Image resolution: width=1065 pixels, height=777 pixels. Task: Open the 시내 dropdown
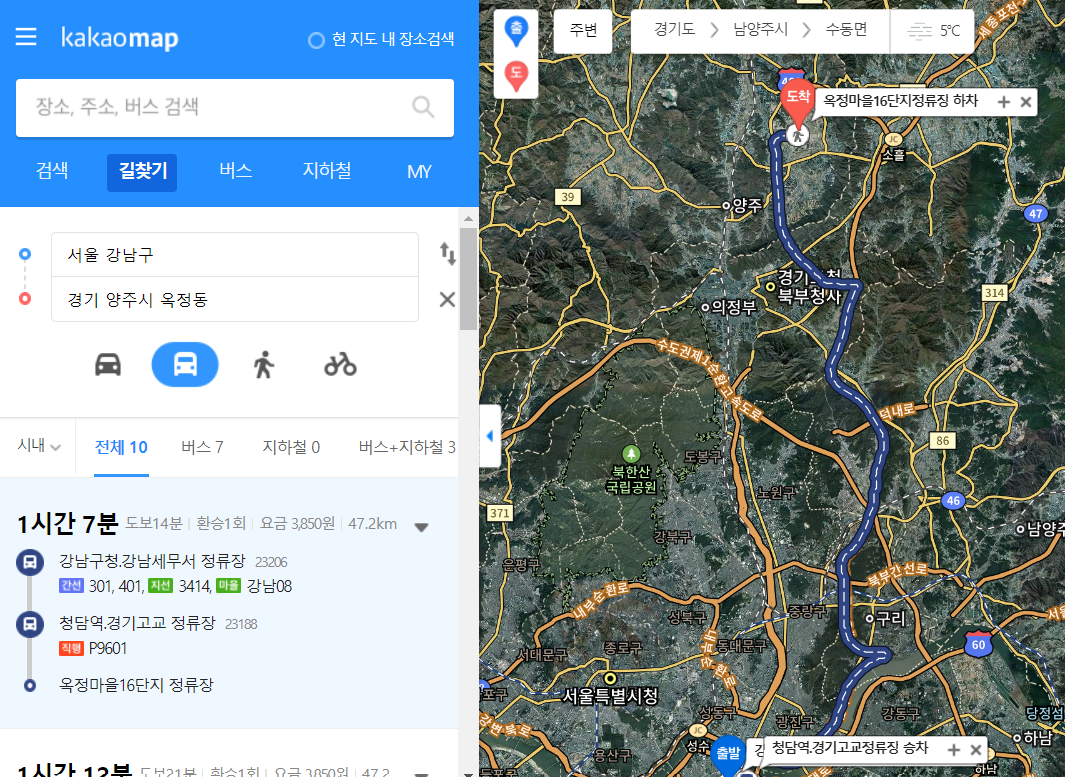point(39,446)
